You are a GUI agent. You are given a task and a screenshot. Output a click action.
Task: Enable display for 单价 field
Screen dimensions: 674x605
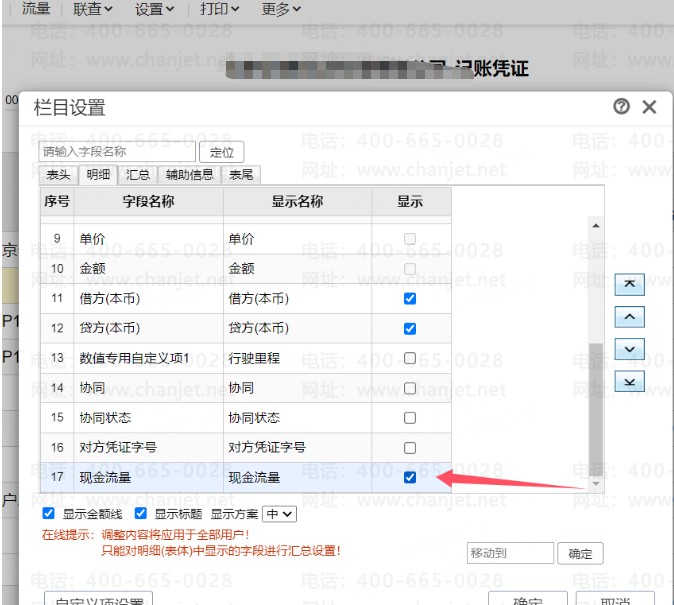pyautogui.click(x=410, y=239)
